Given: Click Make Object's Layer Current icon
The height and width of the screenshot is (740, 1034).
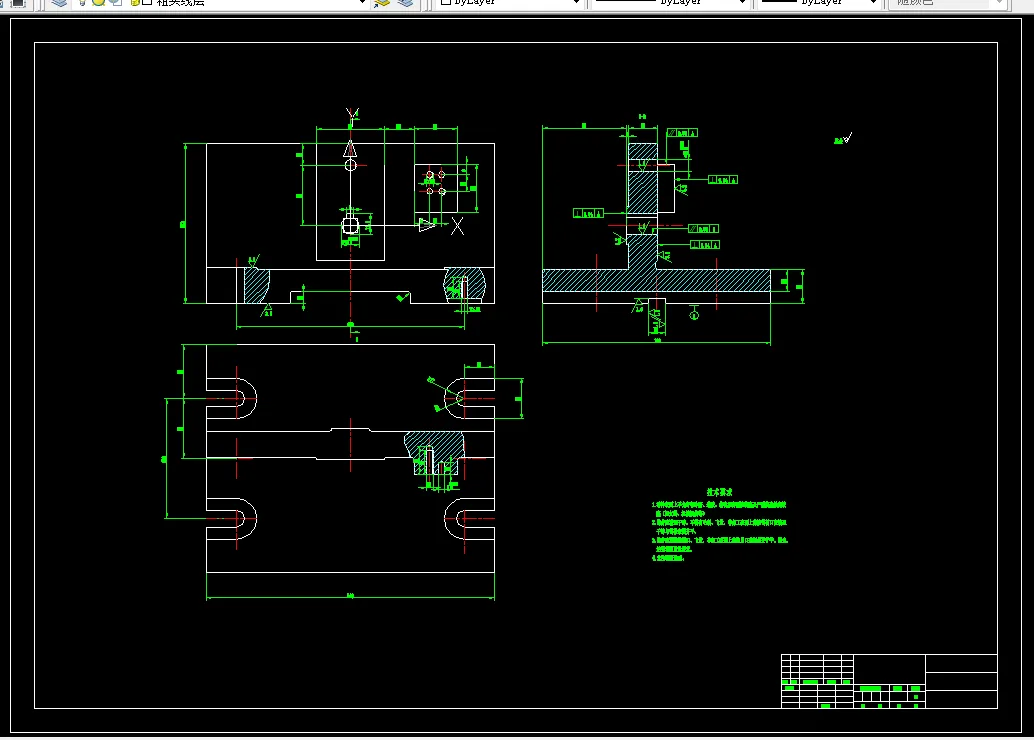Looking at the screenshot, I should (x=382, y=3).
